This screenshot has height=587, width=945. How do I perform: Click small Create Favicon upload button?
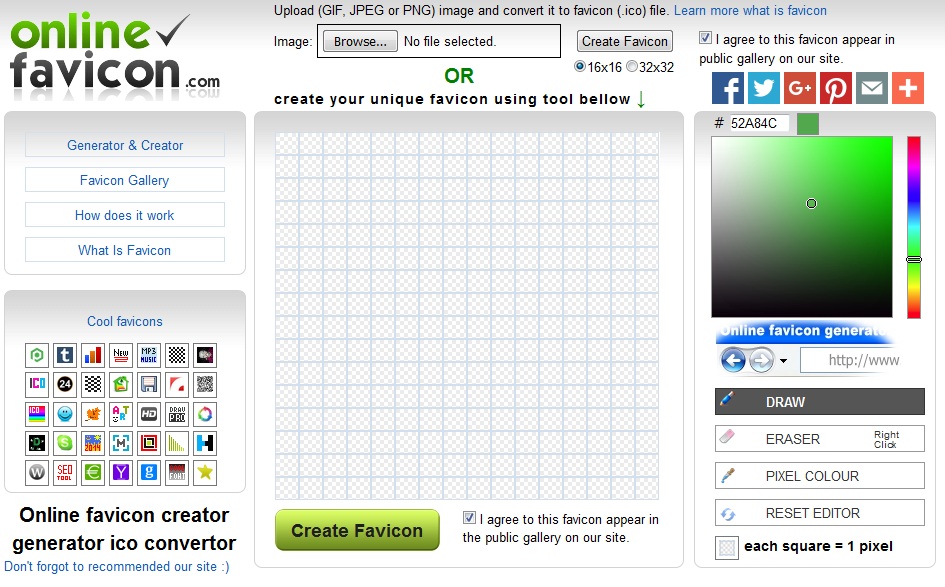(624, 42)
